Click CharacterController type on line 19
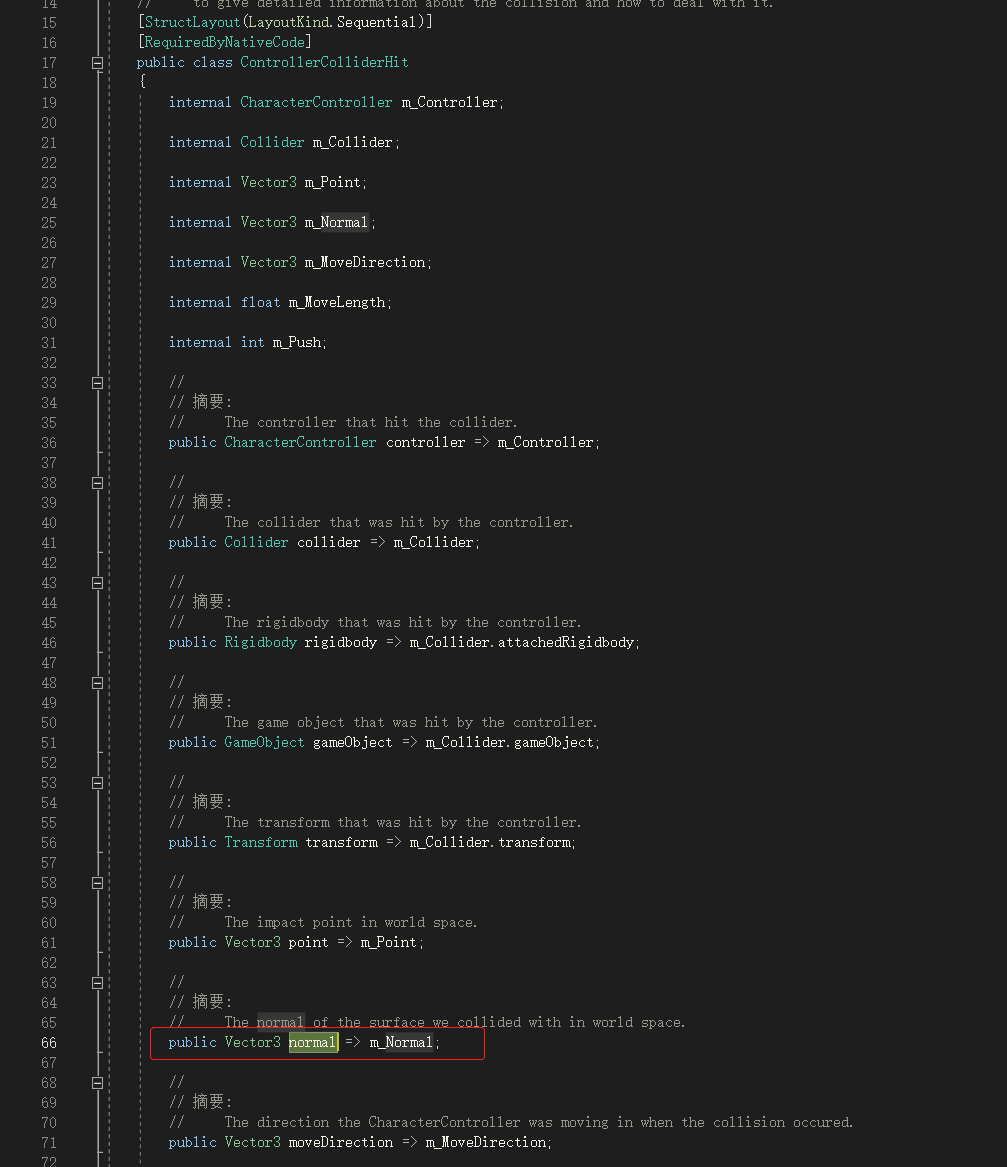Image resolution: width=1007 pixels, height=1167 pixels. pos(316,103)
